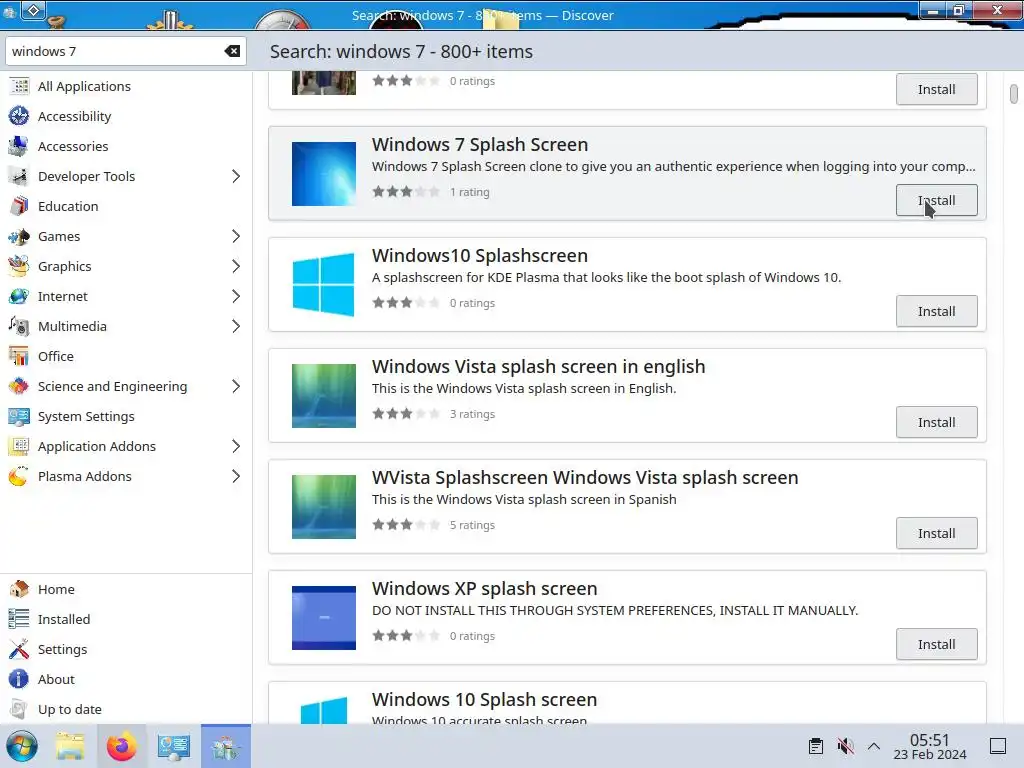Open WVista Splashscreen title text

[584, 477]
